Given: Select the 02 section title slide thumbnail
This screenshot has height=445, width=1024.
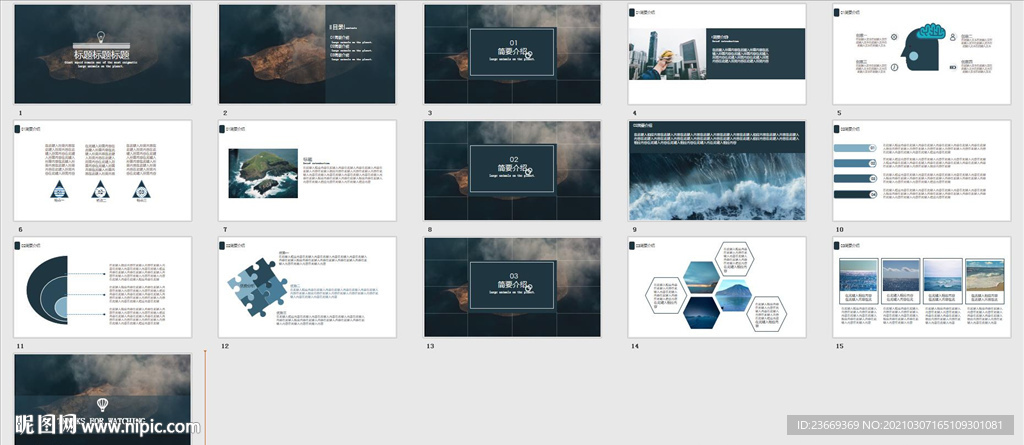Looking at the screenshot, I should point(512,171).
